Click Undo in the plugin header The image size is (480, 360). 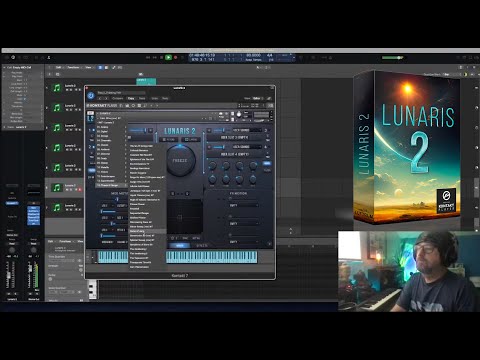tap(155, 98)
